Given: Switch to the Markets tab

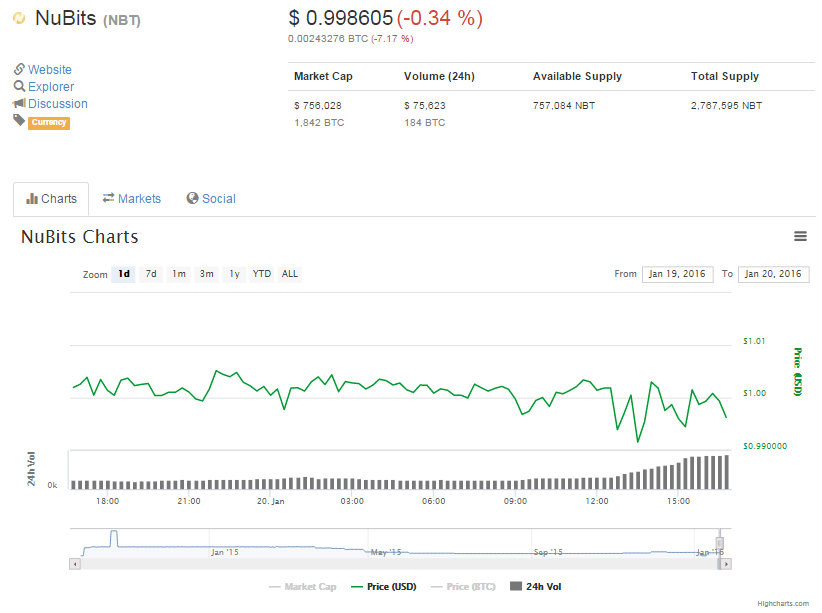Looking at the screenshot, I should point(132,199).
